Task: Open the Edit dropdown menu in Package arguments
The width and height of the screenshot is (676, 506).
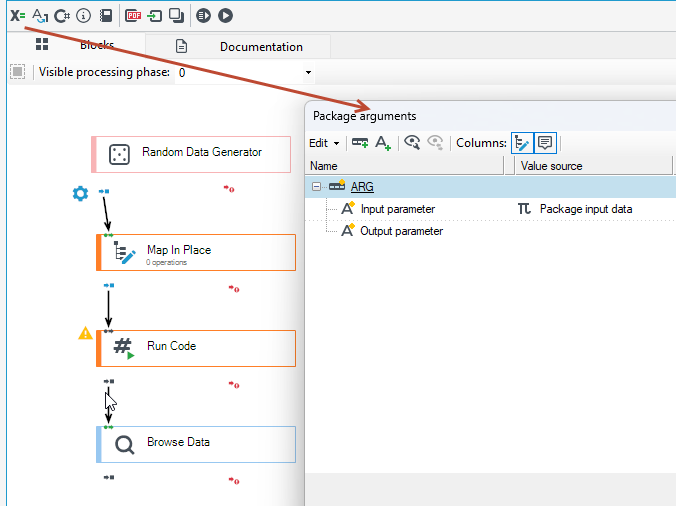Action: [324, 143]
